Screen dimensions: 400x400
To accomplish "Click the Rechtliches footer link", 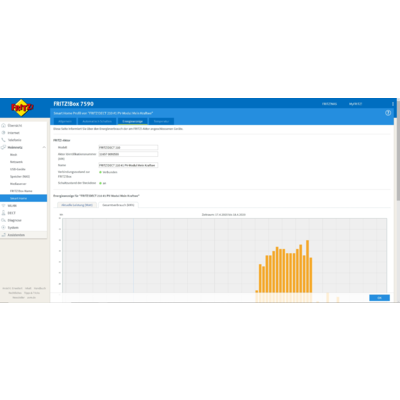I will point(15,293).
